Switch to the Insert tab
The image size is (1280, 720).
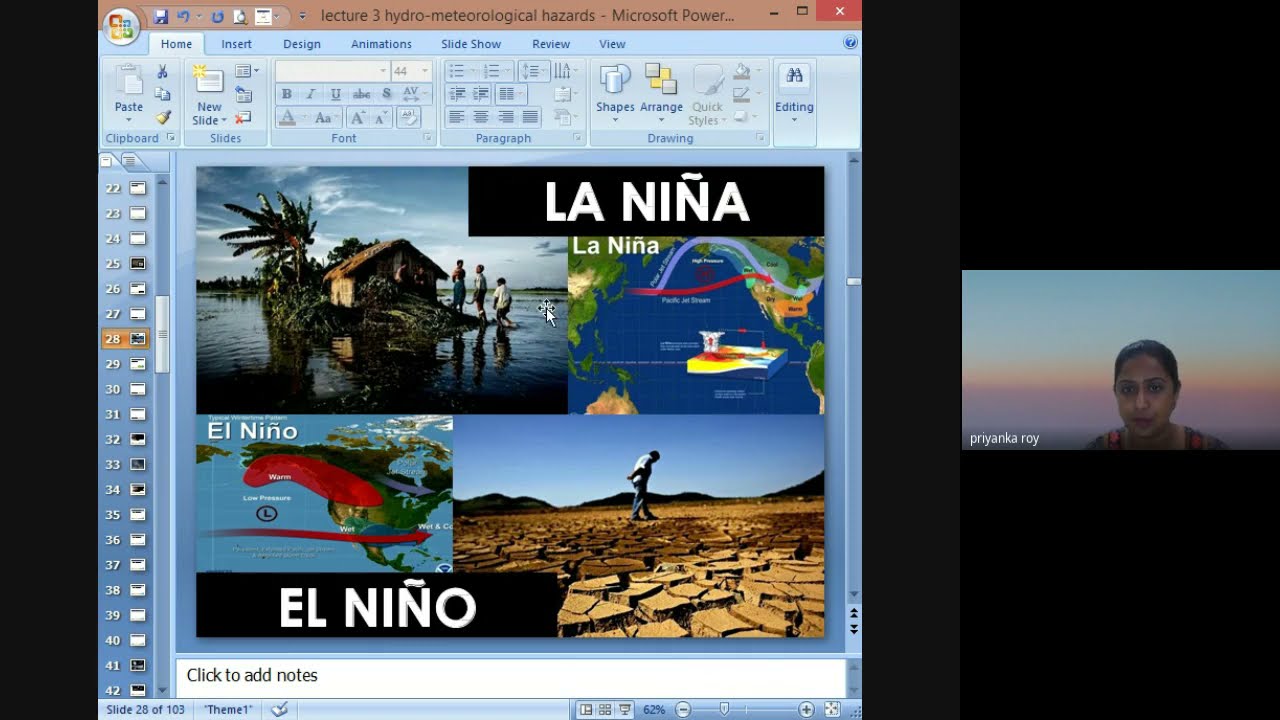coord(237,44)
